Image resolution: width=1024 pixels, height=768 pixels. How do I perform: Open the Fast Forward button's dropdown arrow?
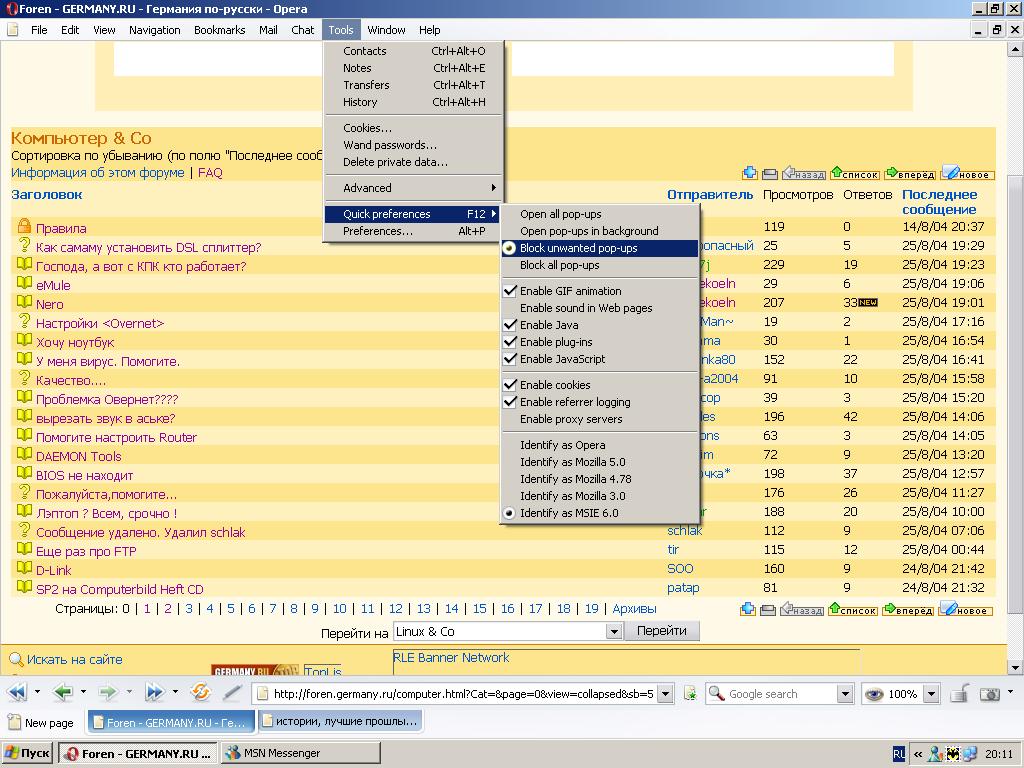click(x=175, y=692)
